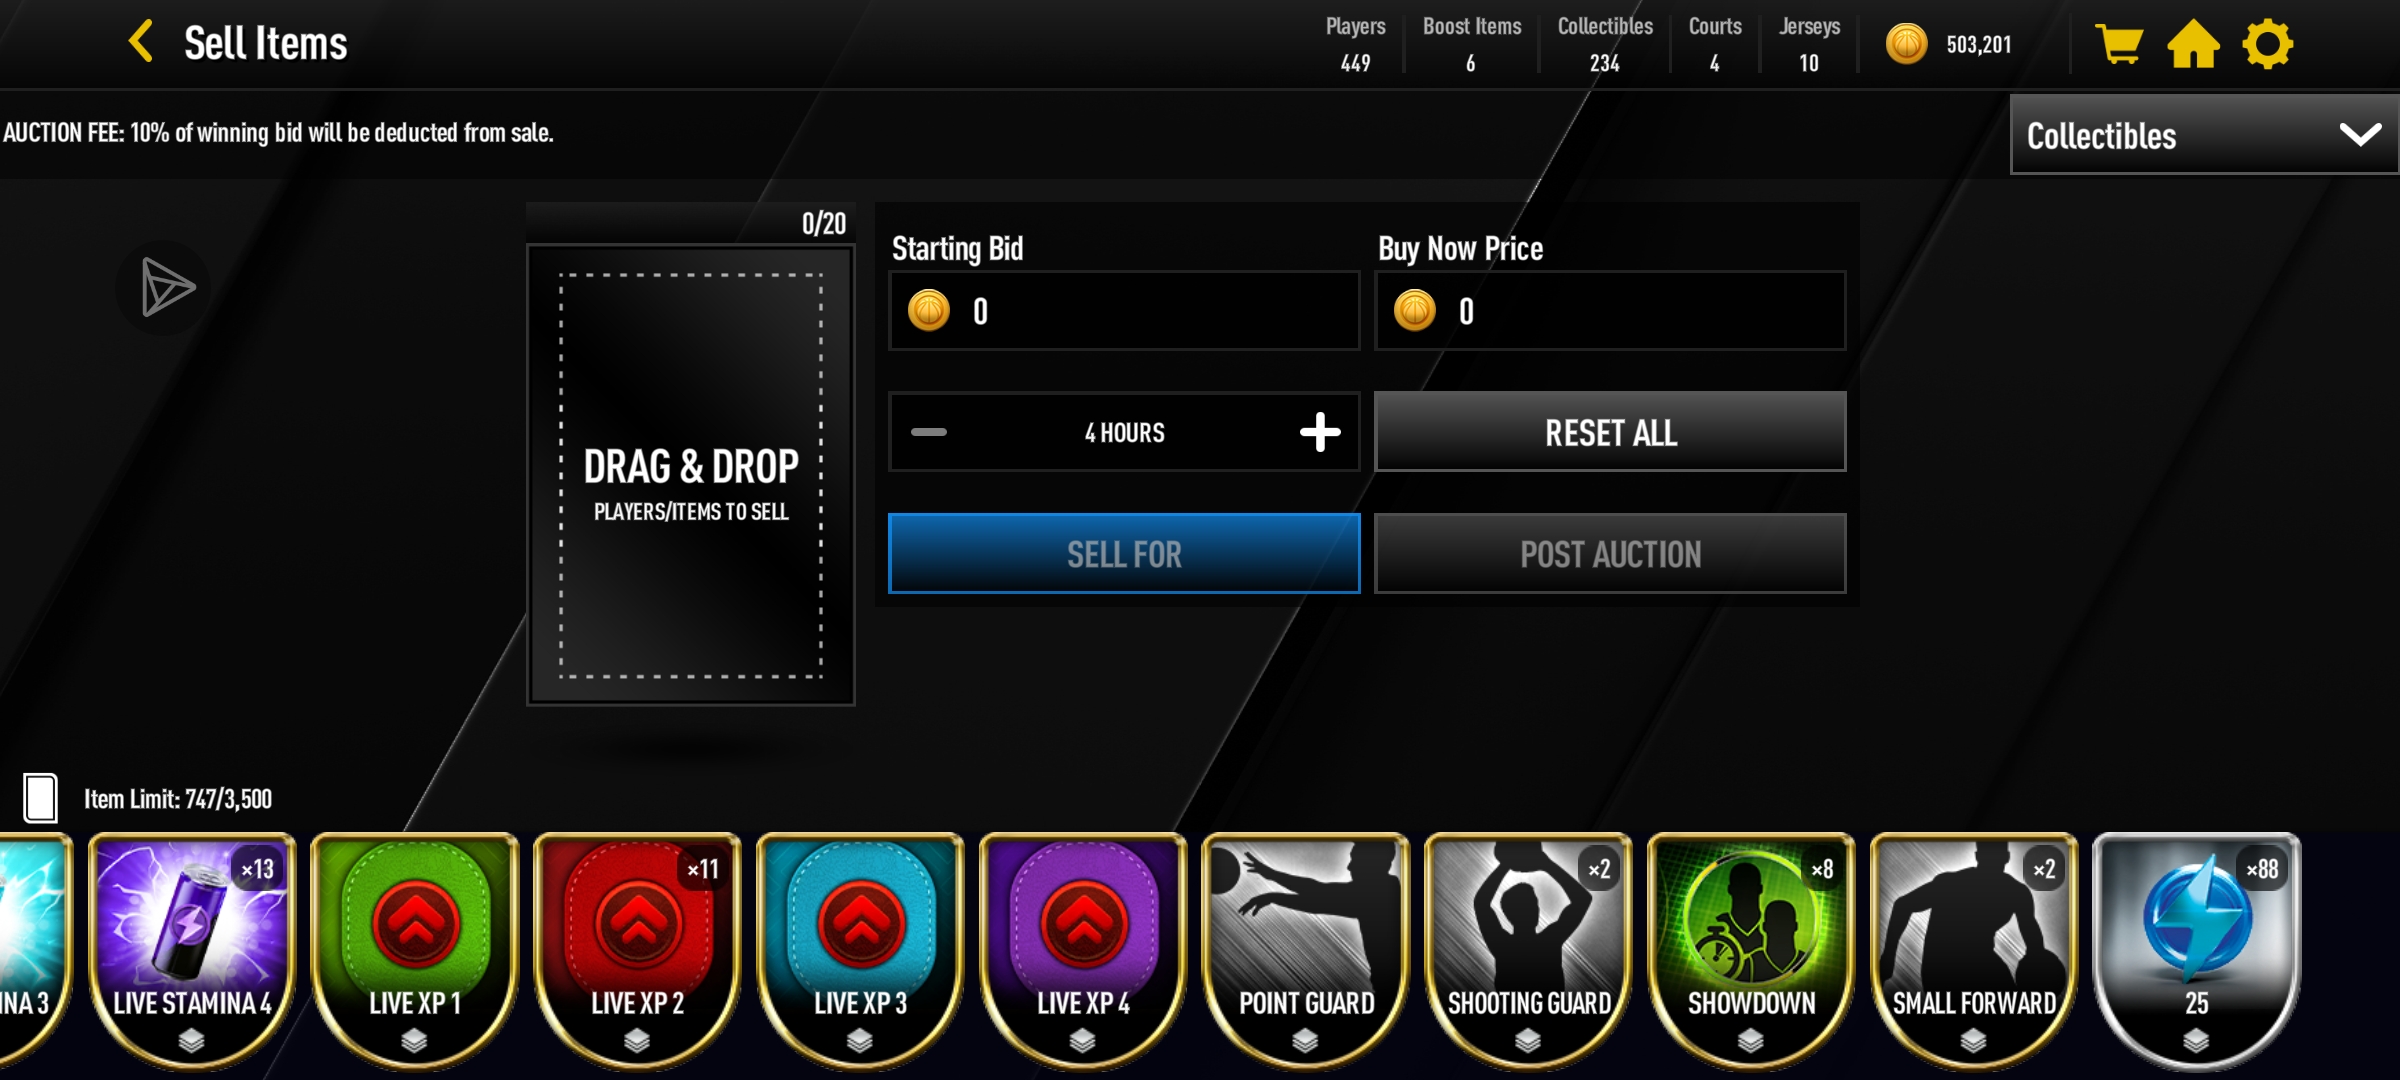This screenshot has width=2400, height=1080.
Task: Select the Live Stamina 4 item
Action: [192, 950]
